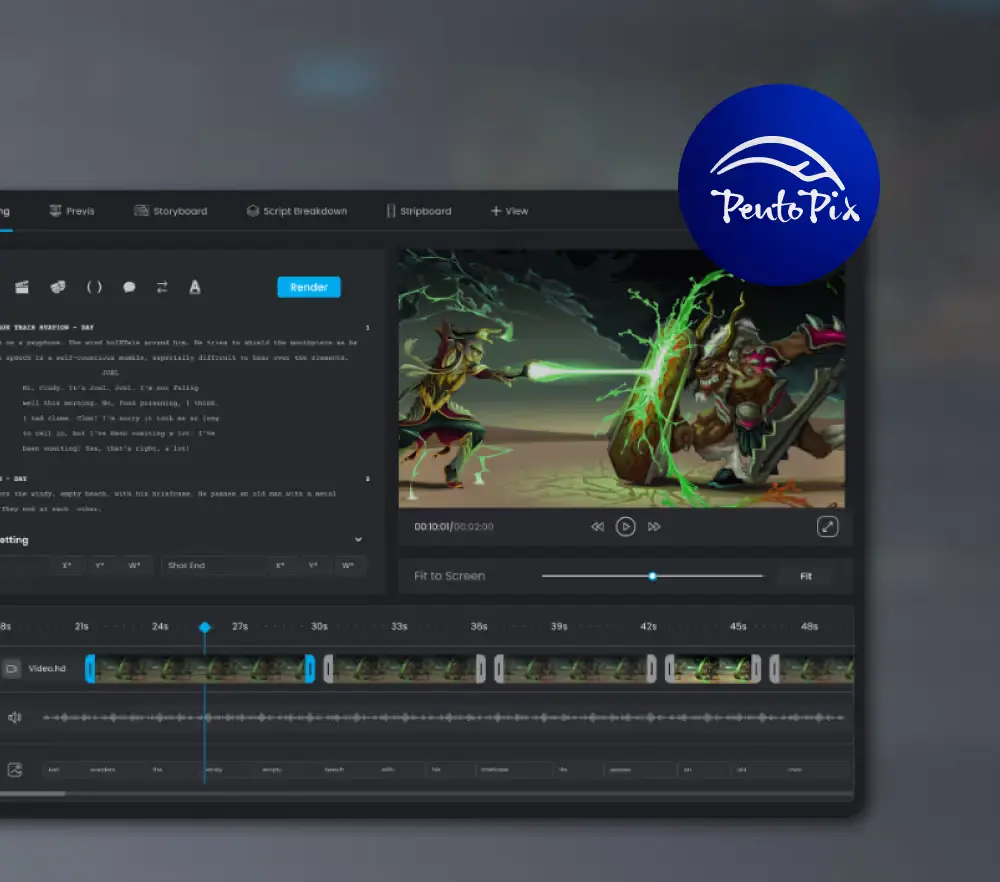The height and width of the screenshot is (882, 1000).
Task: Fast forward the video preview
Action: coord(654,527)
